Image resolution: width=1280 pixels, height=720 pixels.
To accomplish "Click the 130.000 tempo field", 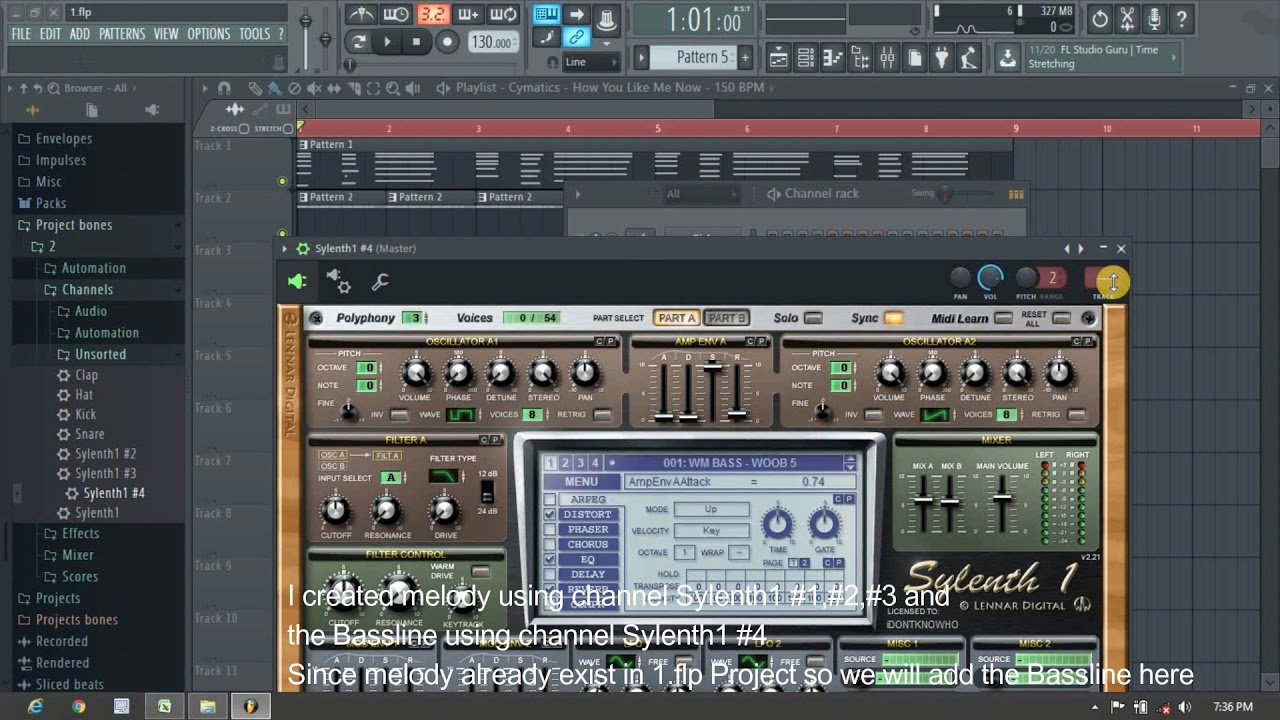I will click(492, 43).
